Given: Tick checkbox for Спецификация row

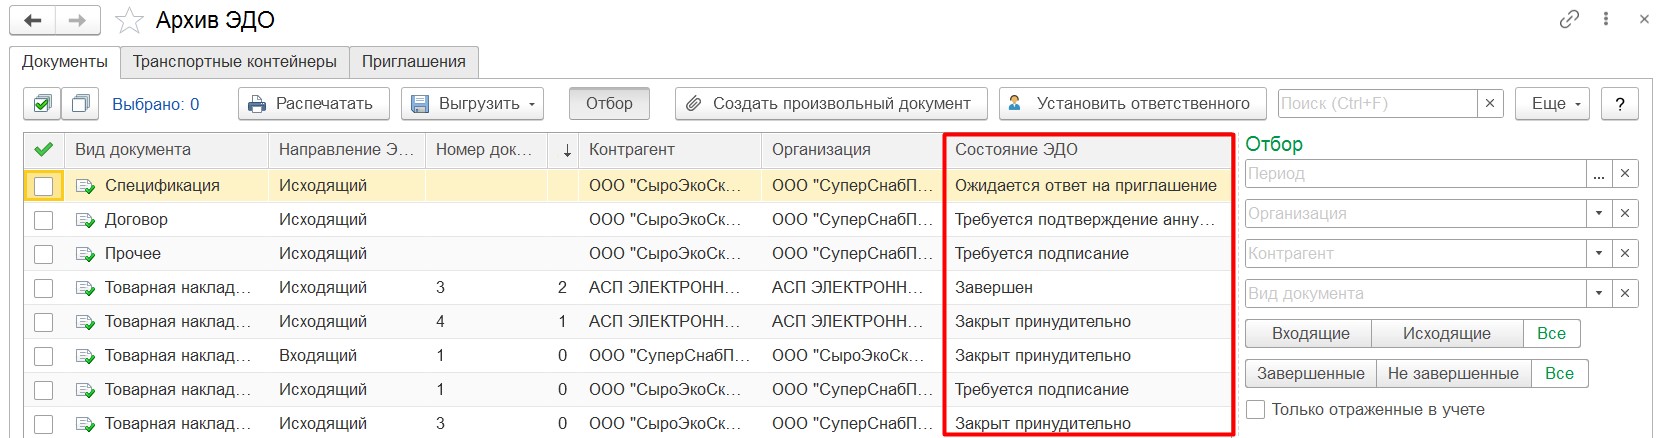Looking at the screenshot, I should point(43,186).
